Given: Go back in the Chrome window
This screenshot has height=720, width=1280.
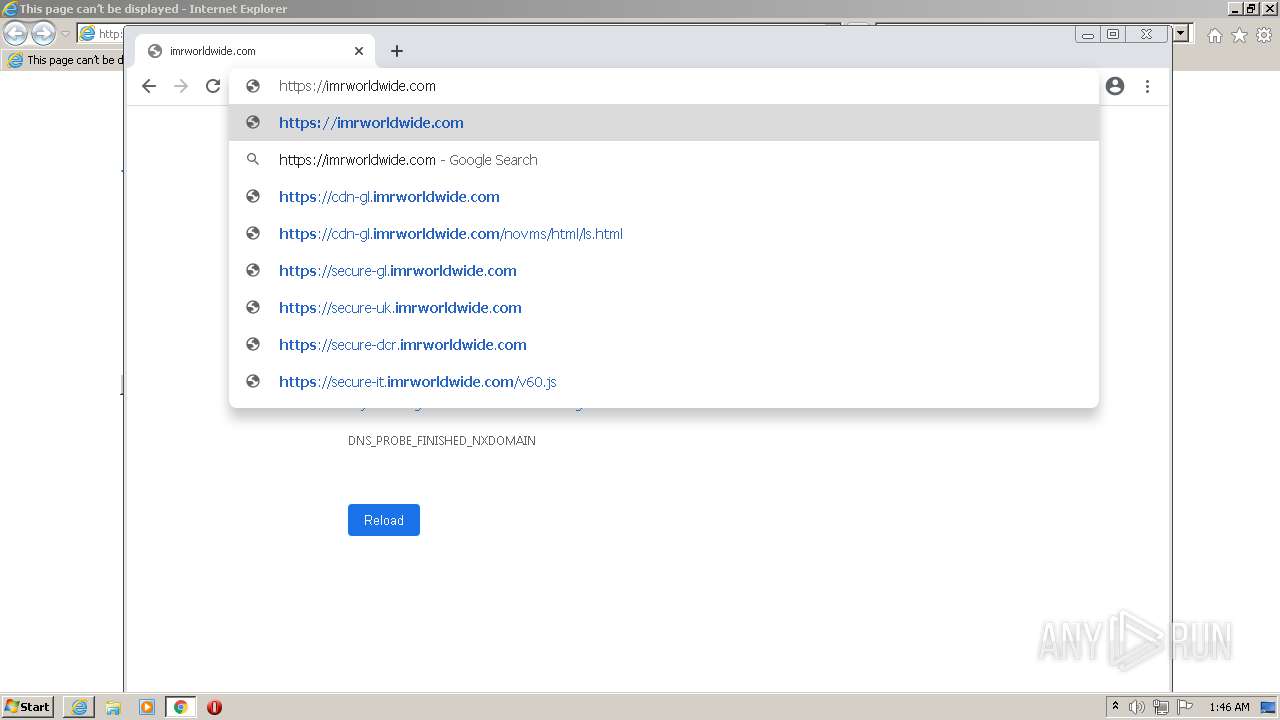Looking at the screenshot, I should coord(149,86).
